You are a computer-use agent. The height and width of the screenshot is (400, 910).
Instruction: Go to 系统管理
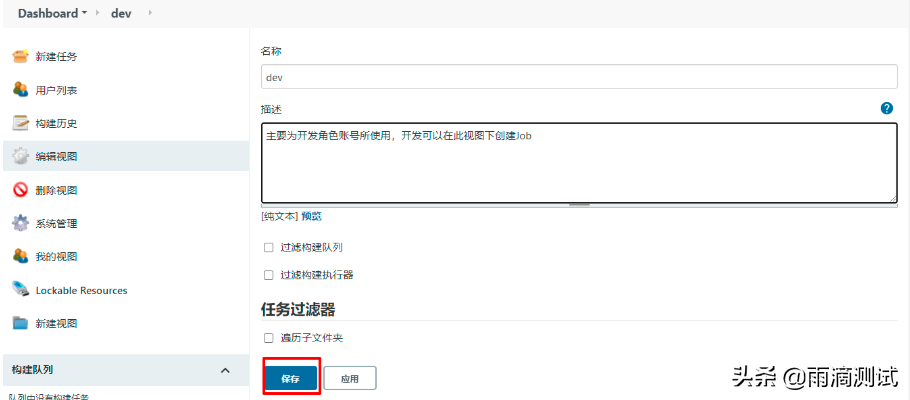point(56,224)
